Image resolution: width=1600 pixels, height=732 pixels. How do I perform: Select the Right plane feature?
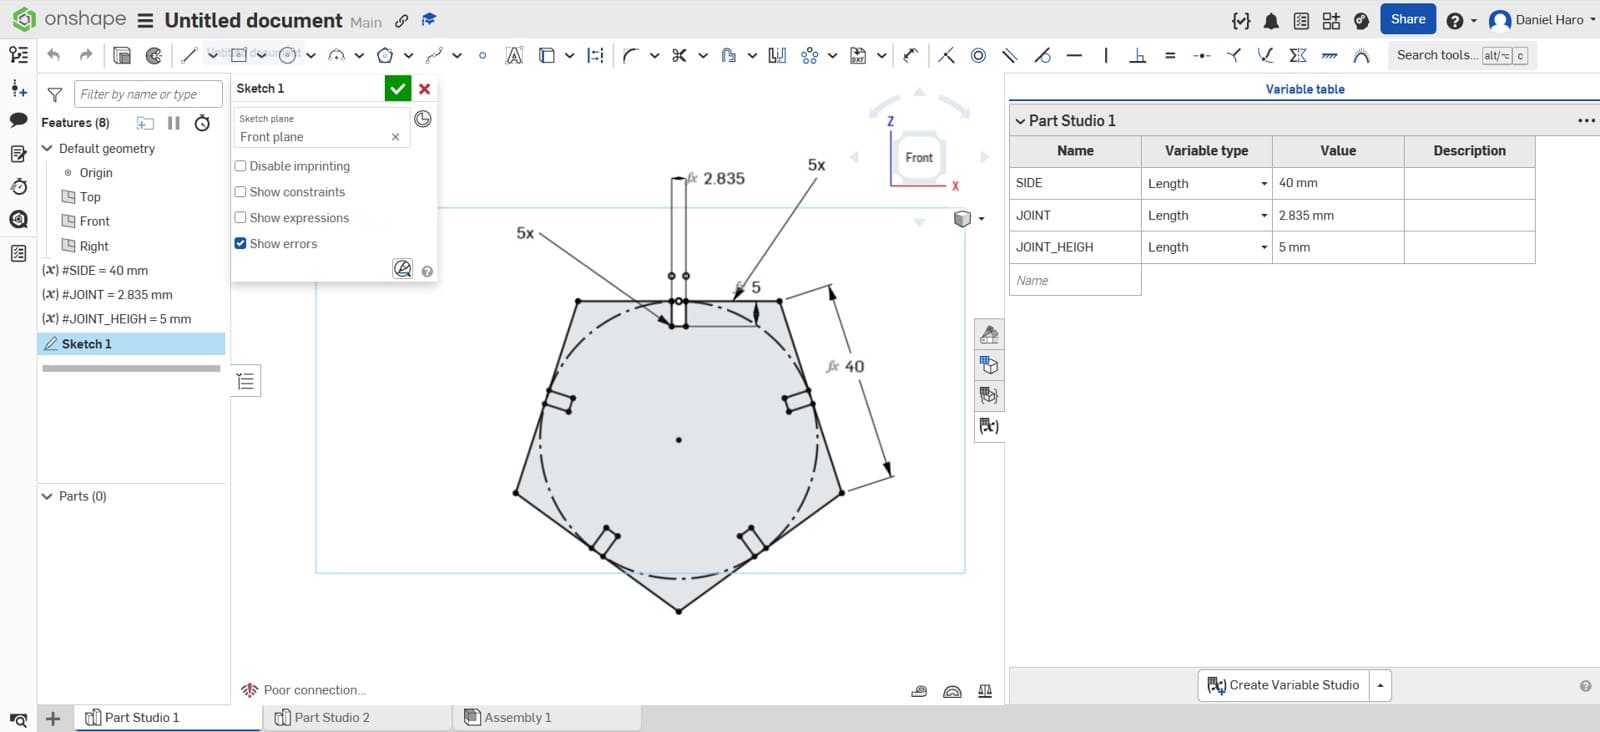click(94, 246)
